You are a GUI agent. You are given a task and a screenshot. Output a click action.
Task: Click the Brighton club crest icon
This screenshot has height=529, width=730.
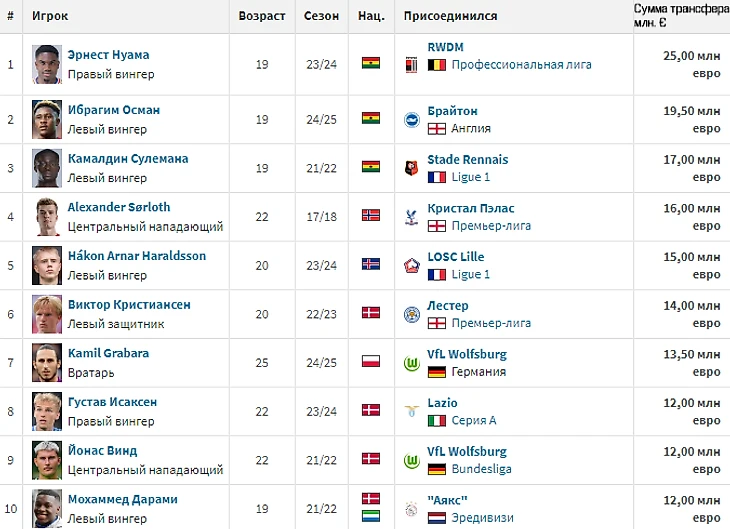pyautogui.click(x=410, y=119)
